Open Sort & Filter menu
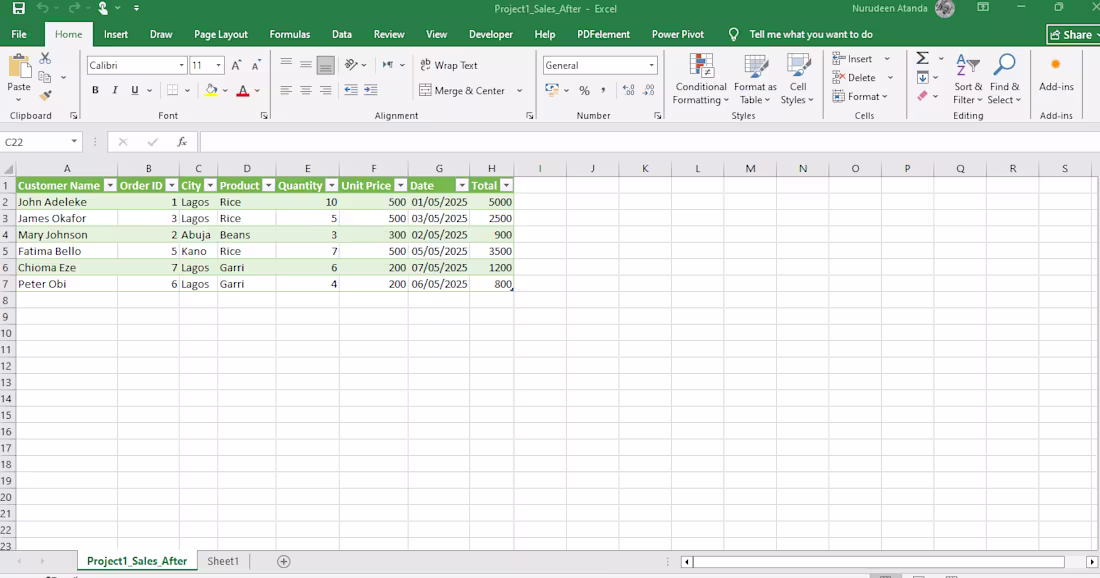 pos(967,79)
